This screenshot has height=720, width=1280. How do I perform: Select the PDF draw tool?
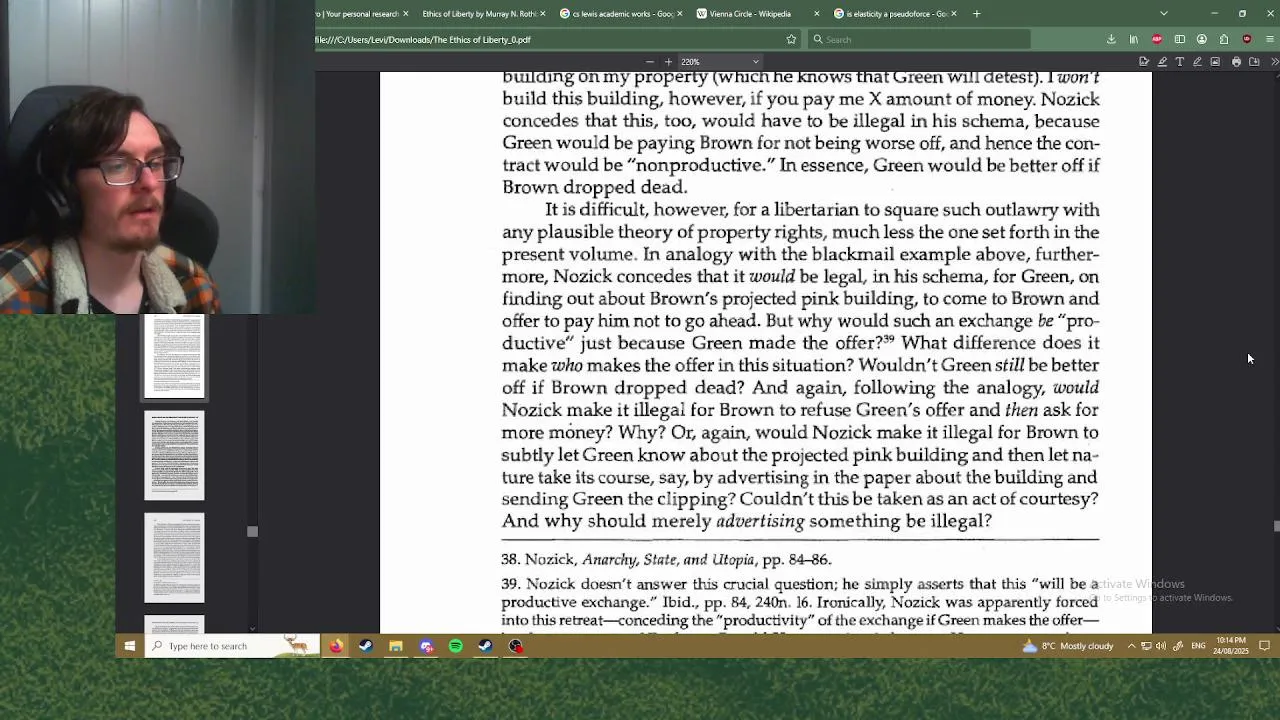[1197, 62]
